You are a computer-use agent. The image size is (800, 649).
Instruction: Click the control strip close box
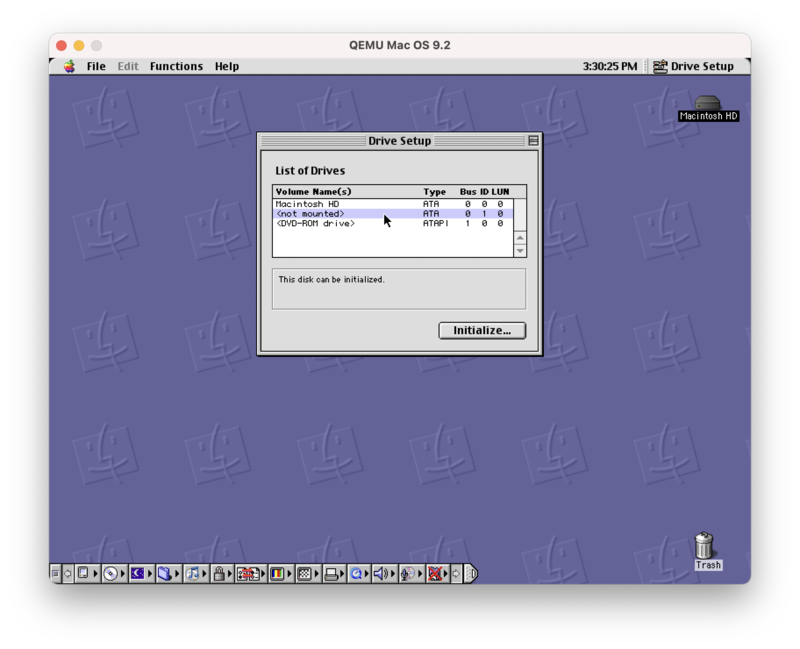[56, 573]
